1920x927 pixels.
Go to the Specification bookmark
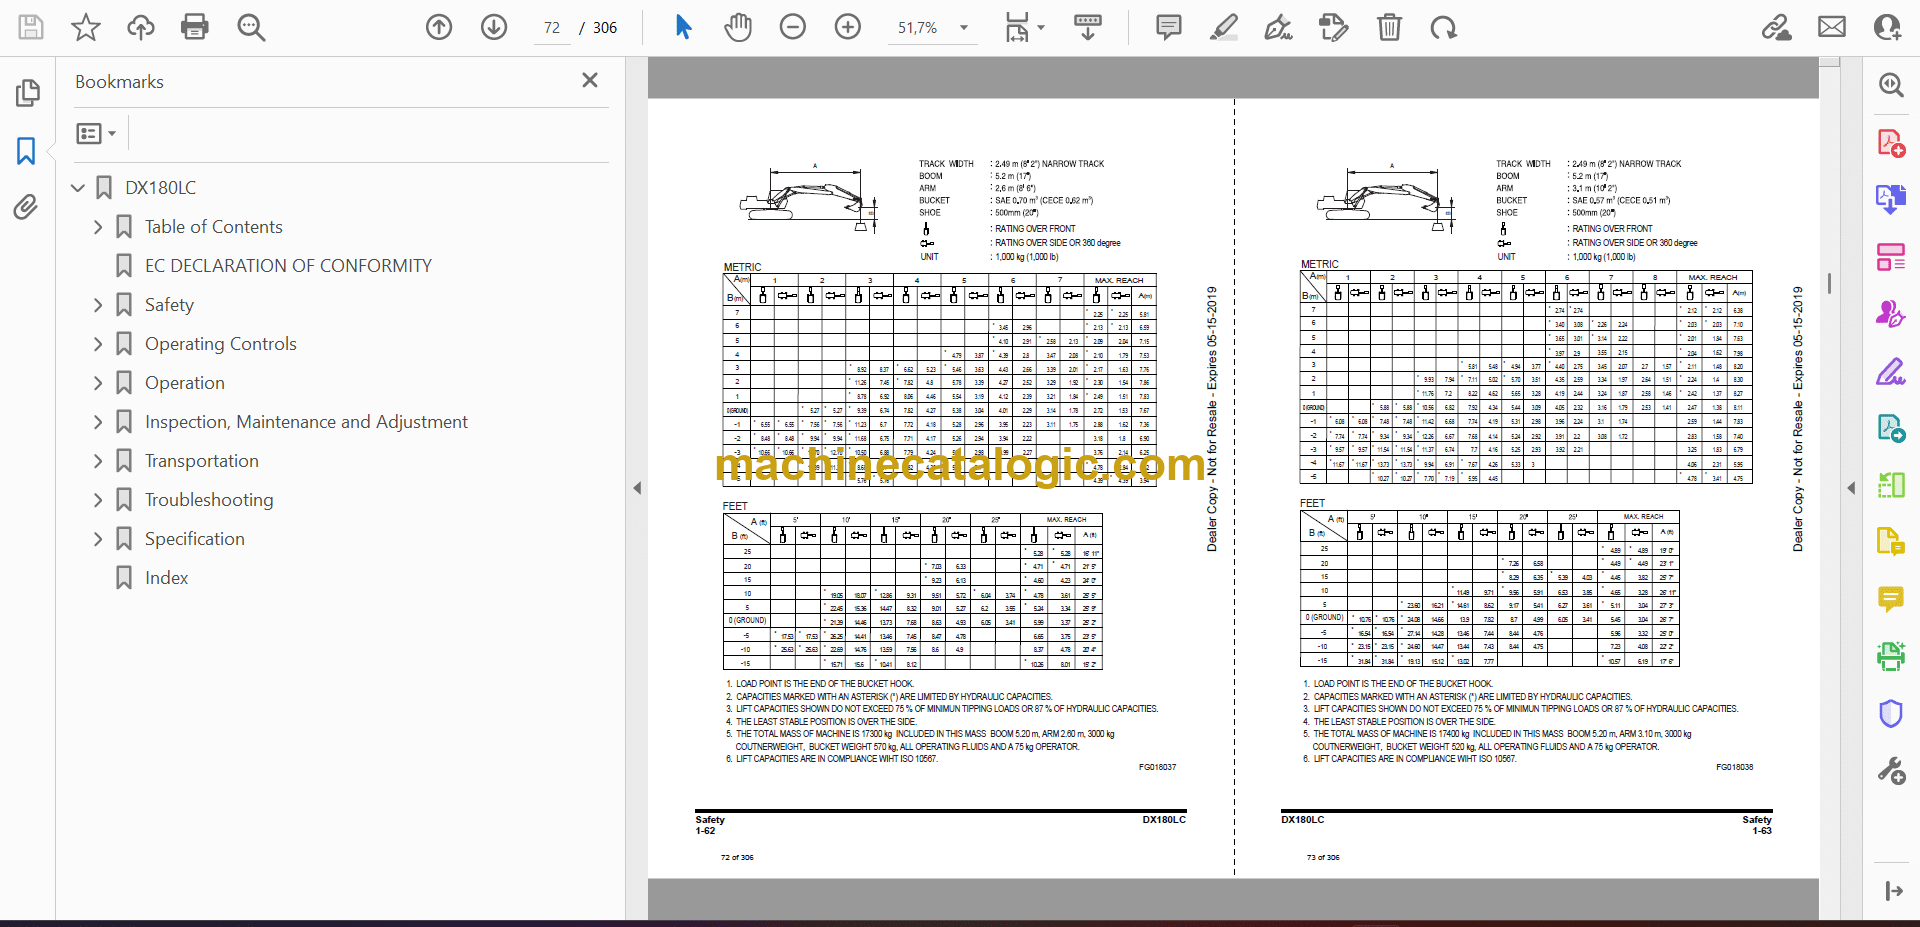pyautogui.click(x=194, y=539)
